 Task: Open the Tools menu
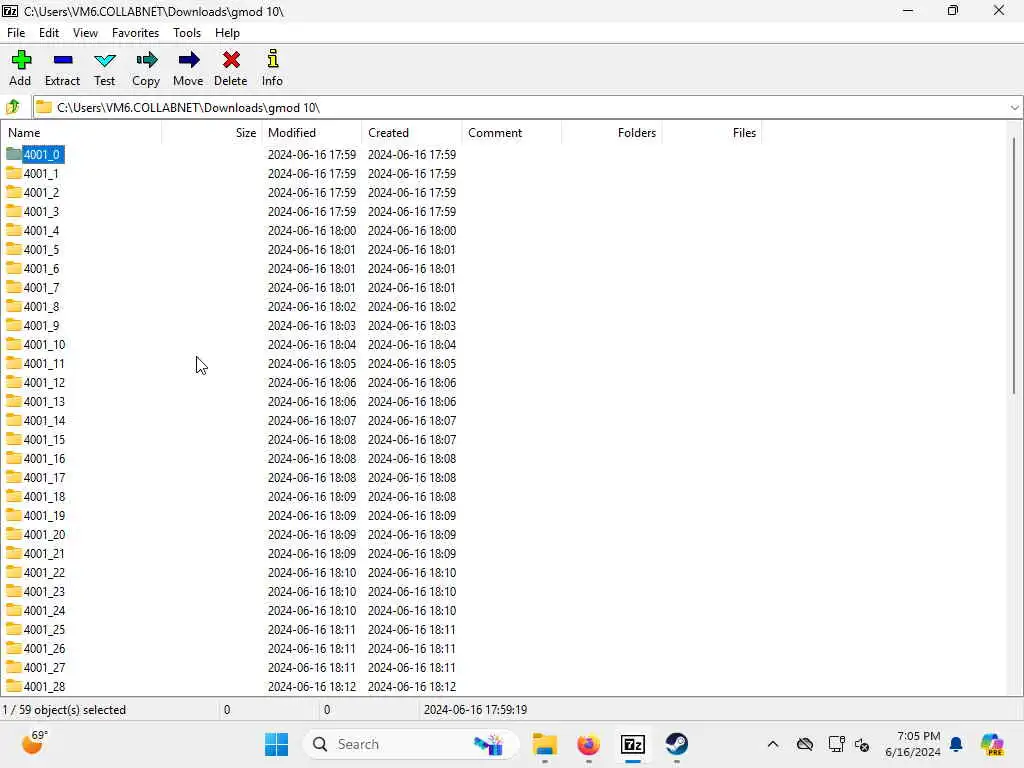(187, 33)
